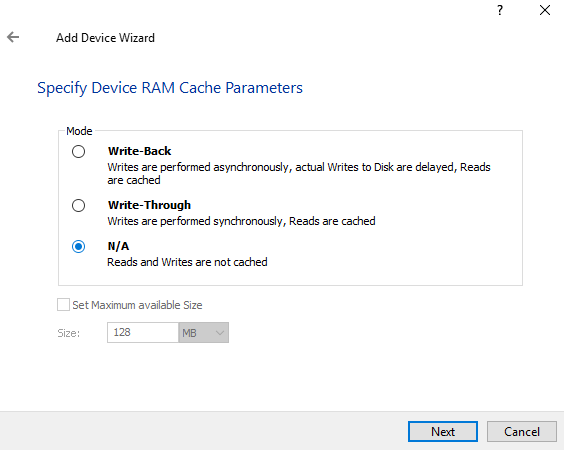Focus the Size field showing 128

pos(143,332)
